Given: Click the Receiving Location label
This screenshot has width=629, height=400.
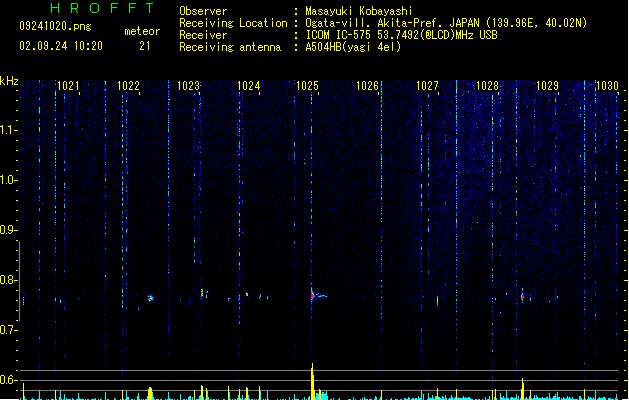Looking at the screenshot, I should pyautogui.click(x=233, y=23).
